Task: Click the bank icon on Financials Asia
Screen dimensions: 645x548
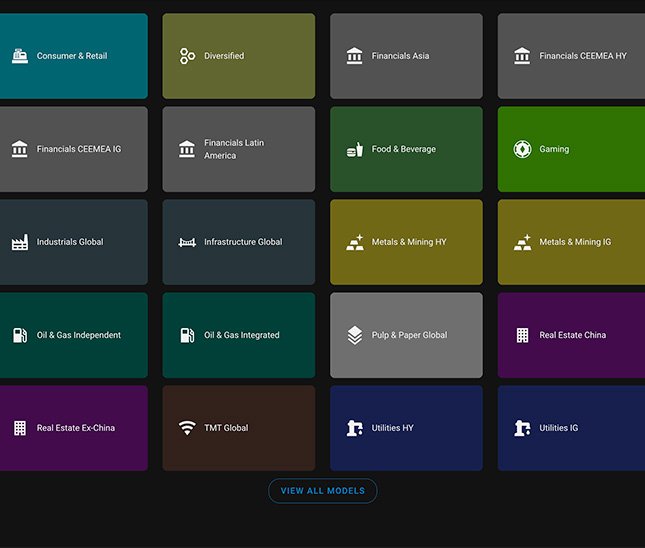Action: (355, 56)
